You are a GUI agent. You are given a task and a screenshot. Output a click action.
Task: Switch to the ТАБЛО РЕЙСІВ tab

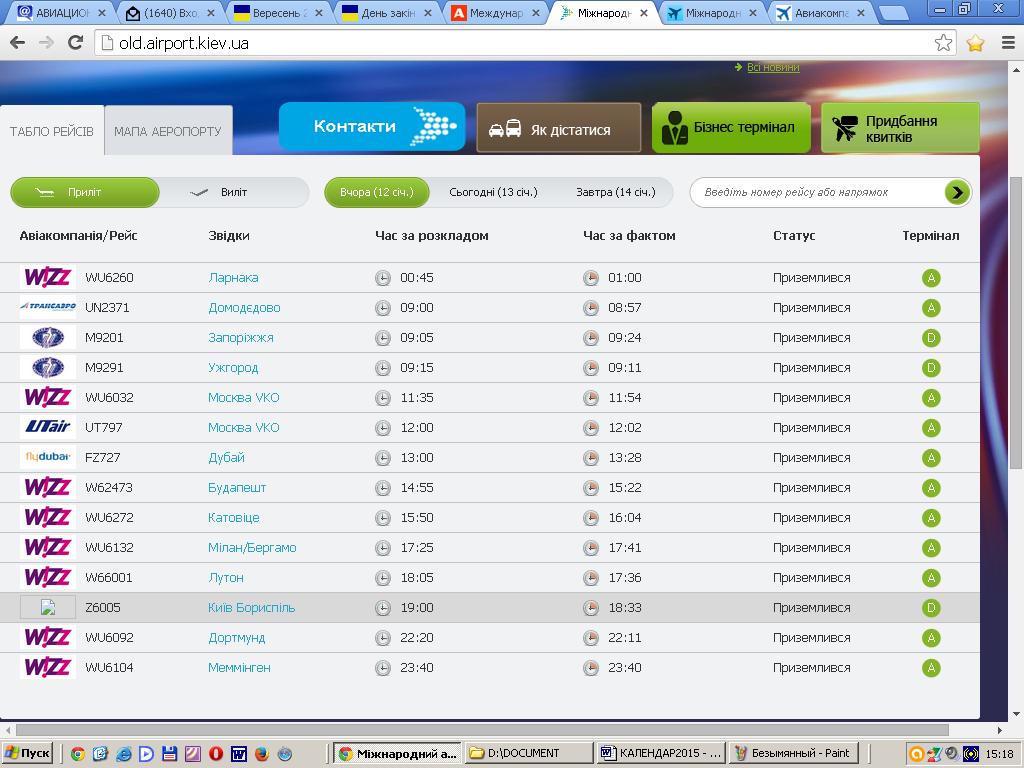52,132
